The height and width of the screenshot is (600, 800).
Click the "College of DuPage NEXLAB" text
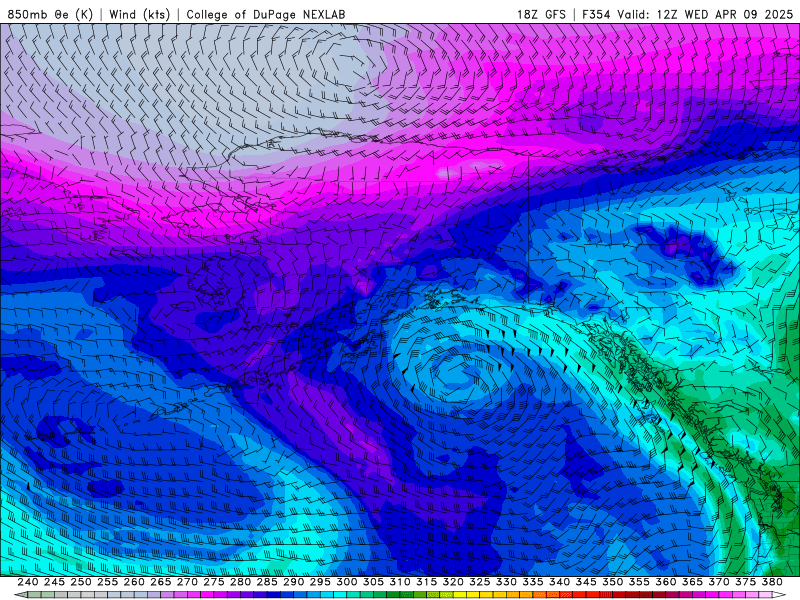pyautogui.click(x=265, y=14)
